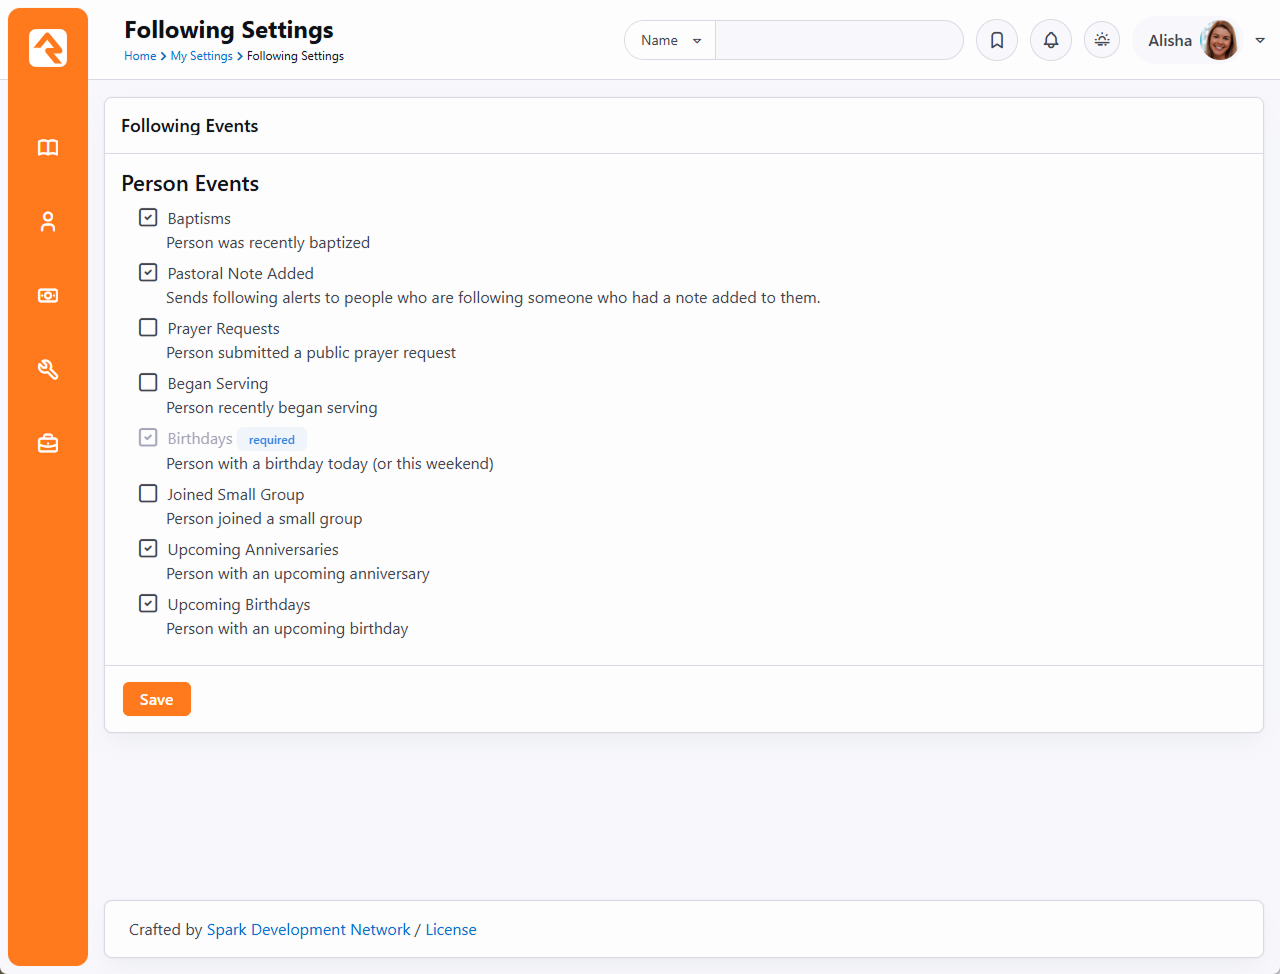The width and height of the screenshot is (1280, 974).
Task: Open the person icon in sidebar
Action: coord(48,222)
